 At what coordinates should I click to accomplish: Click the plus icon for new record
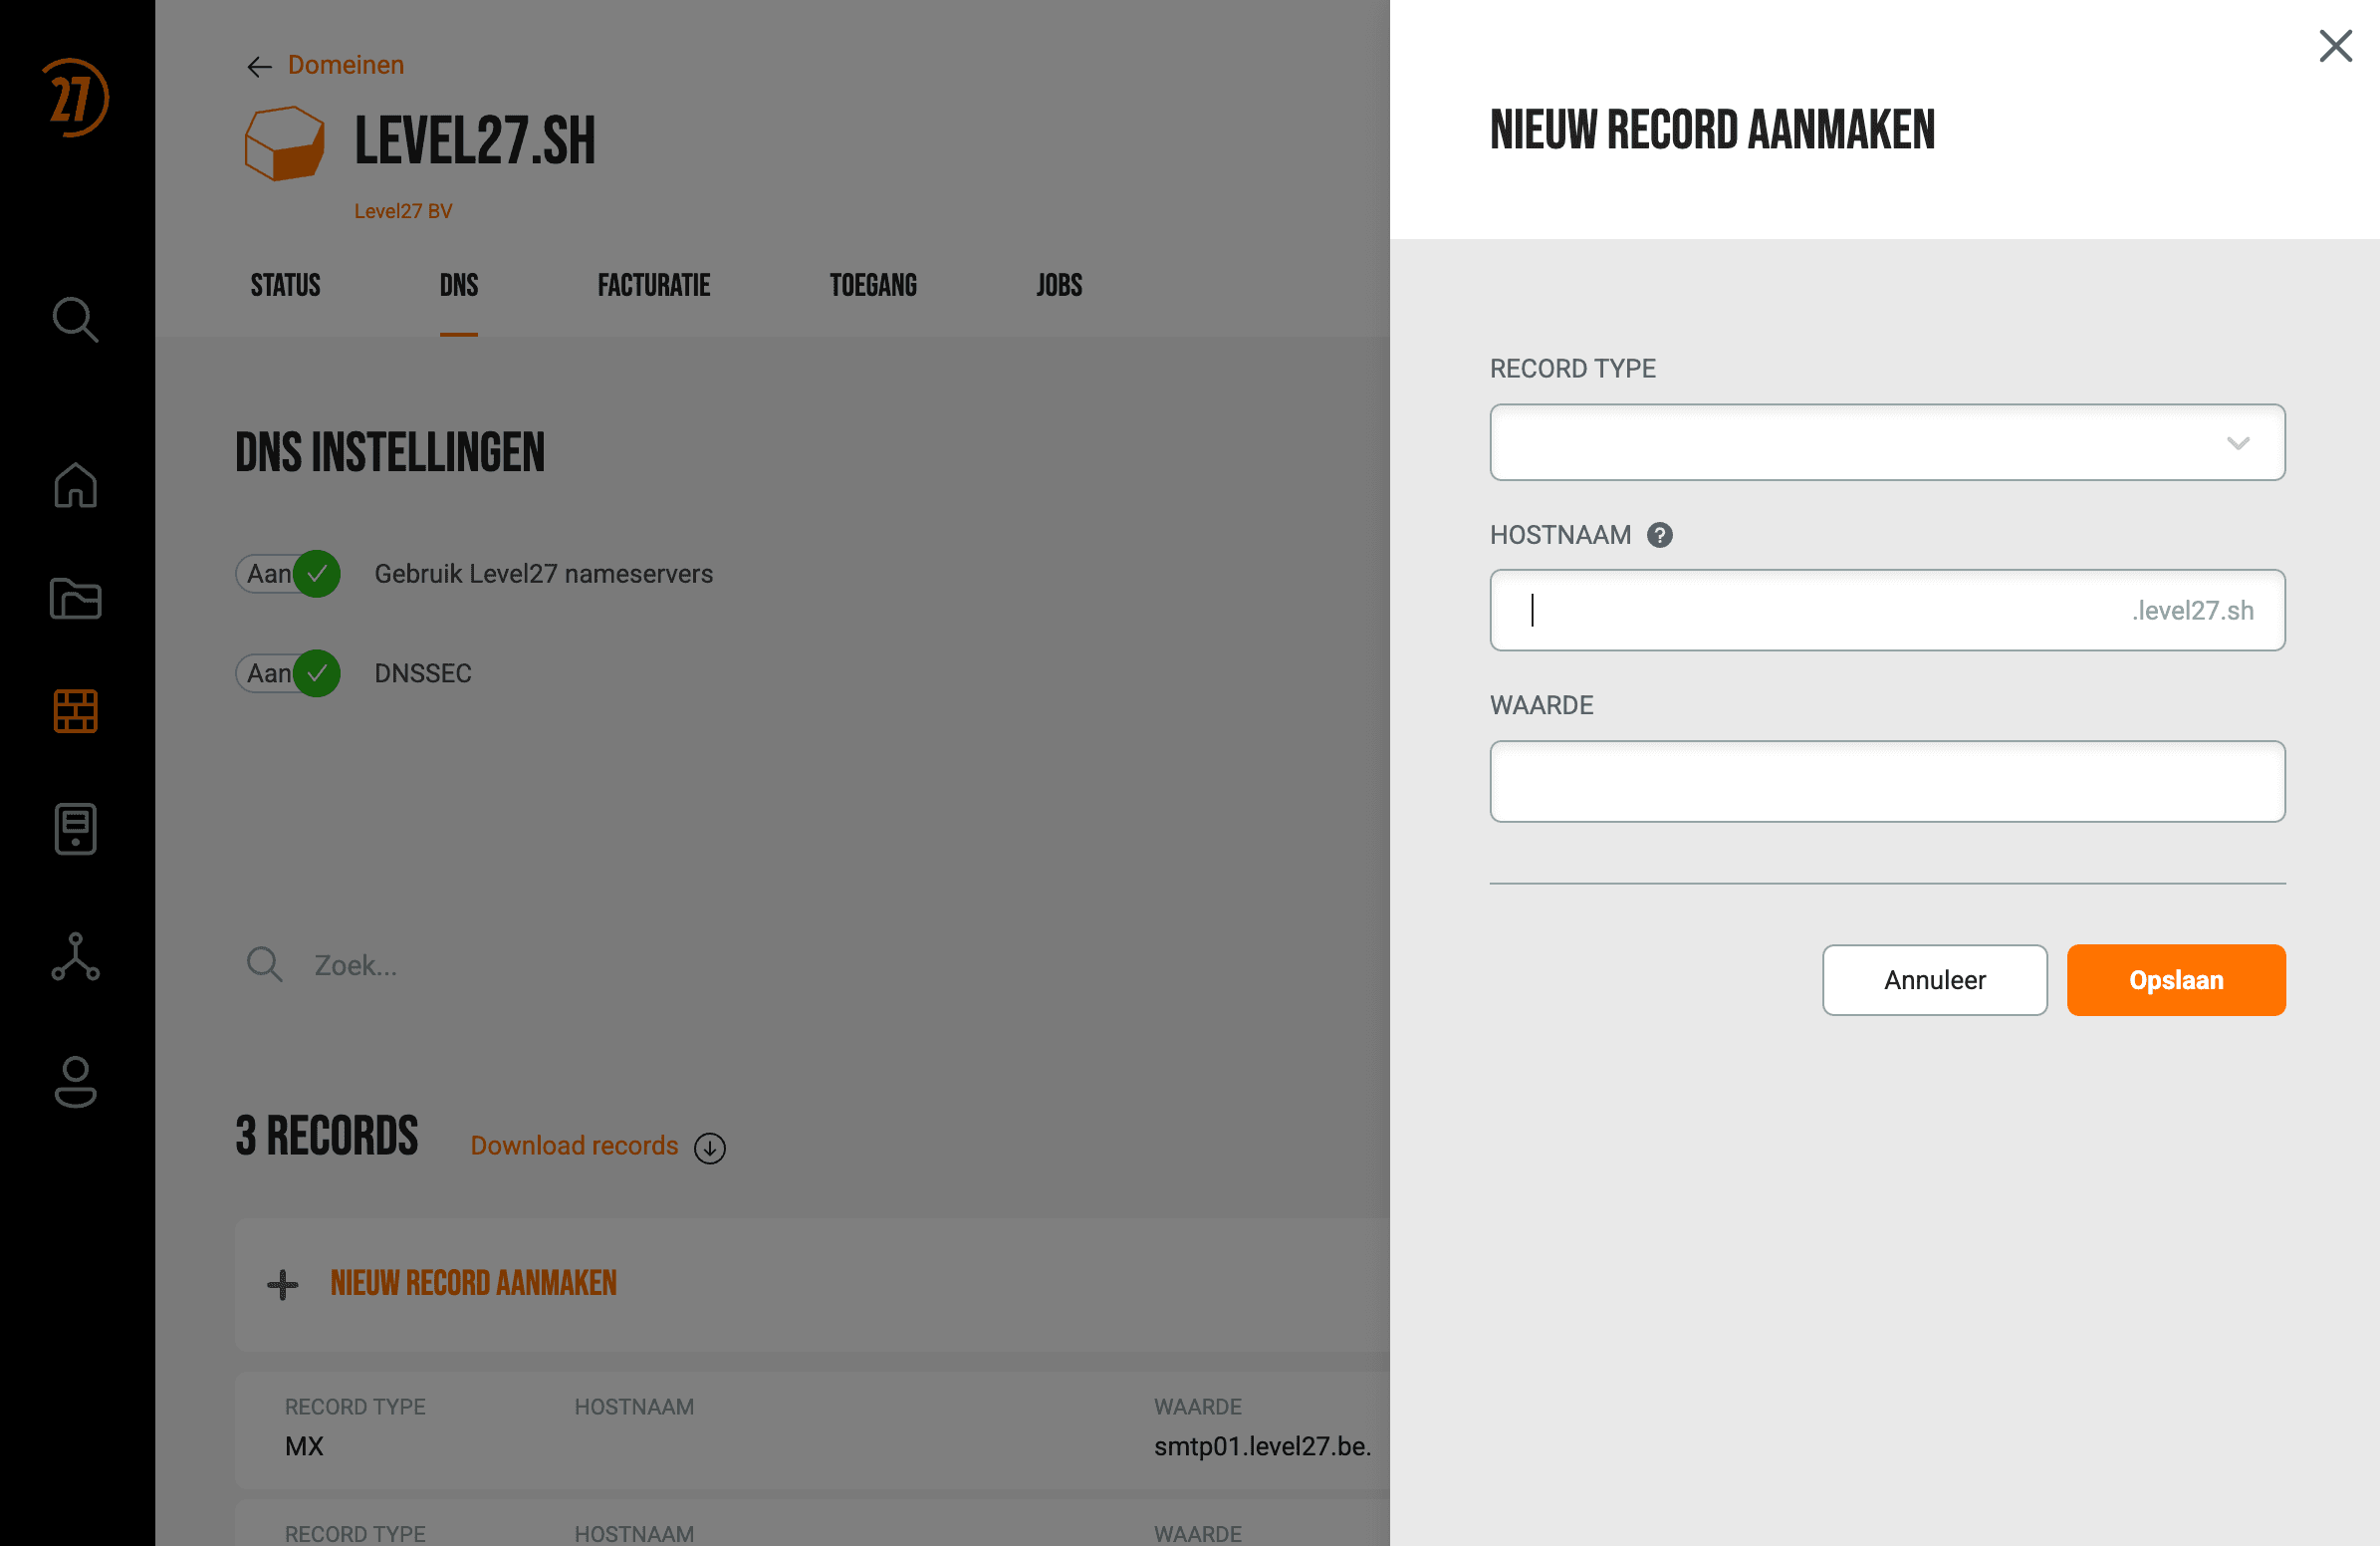tap(283, 1284)
